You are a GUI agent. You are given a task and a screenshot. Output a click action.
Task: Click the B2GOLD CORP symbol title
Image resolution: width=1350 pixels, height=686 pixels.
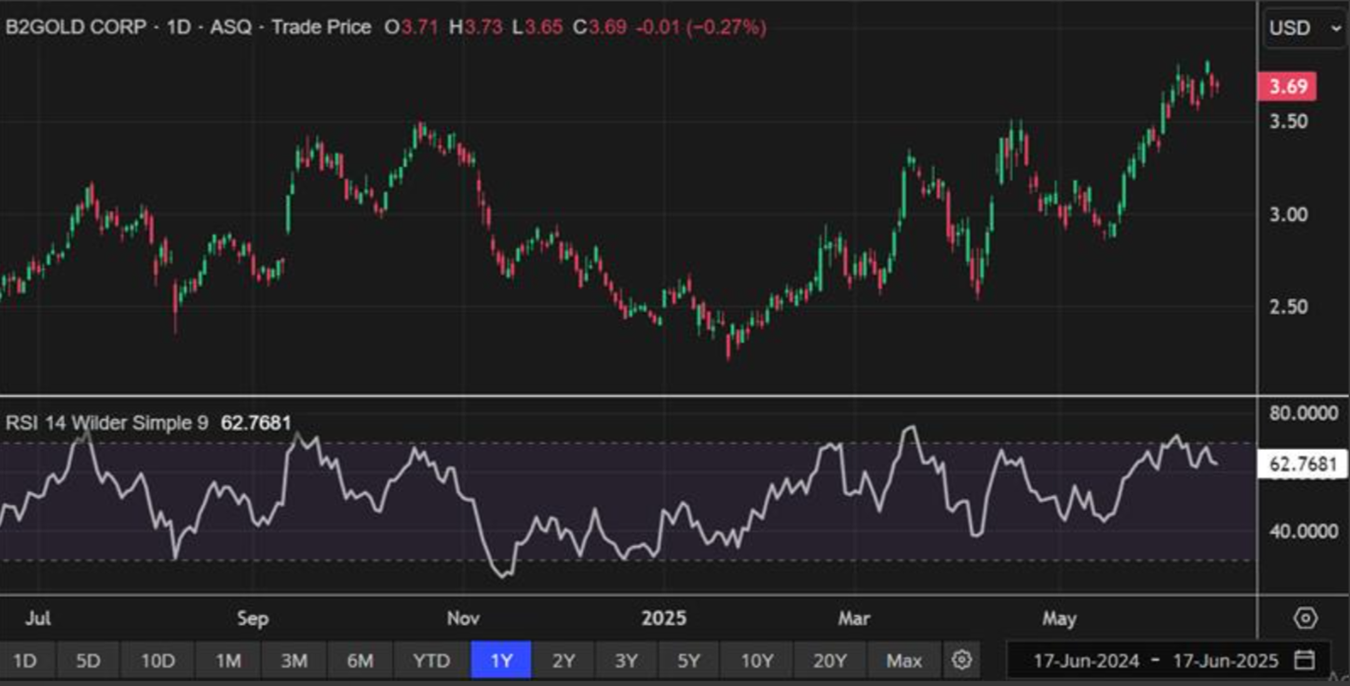click(x=77, y=28)
